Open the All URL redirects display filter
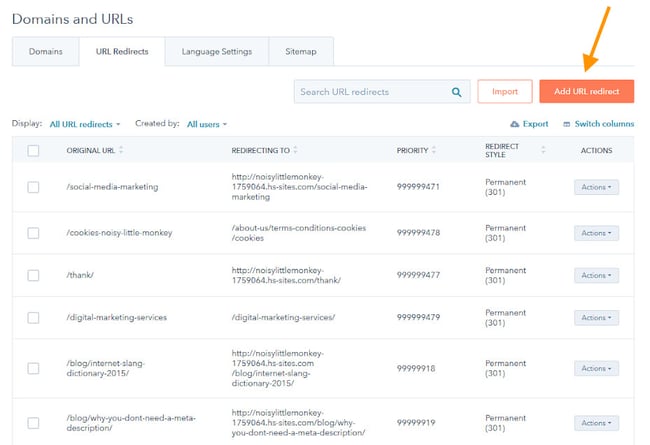The width and height of the screenshot is (650, 445). pos(85,124)
